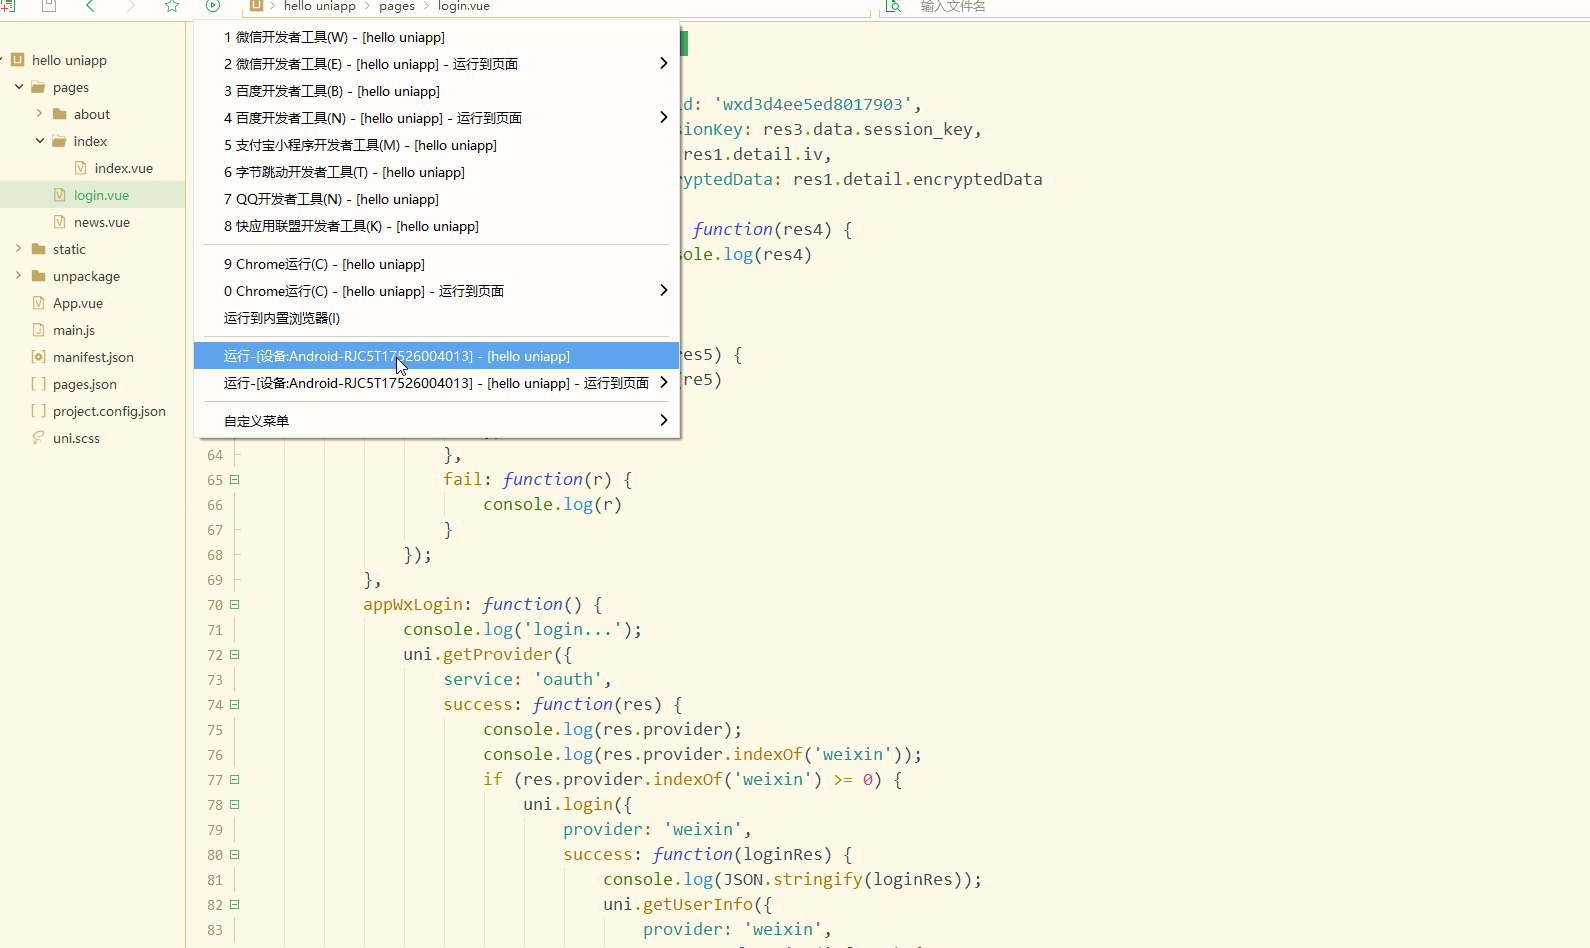Click pages breadcrumb in path bar
This screenshot has width=1590, height=948.
(397, 6)
